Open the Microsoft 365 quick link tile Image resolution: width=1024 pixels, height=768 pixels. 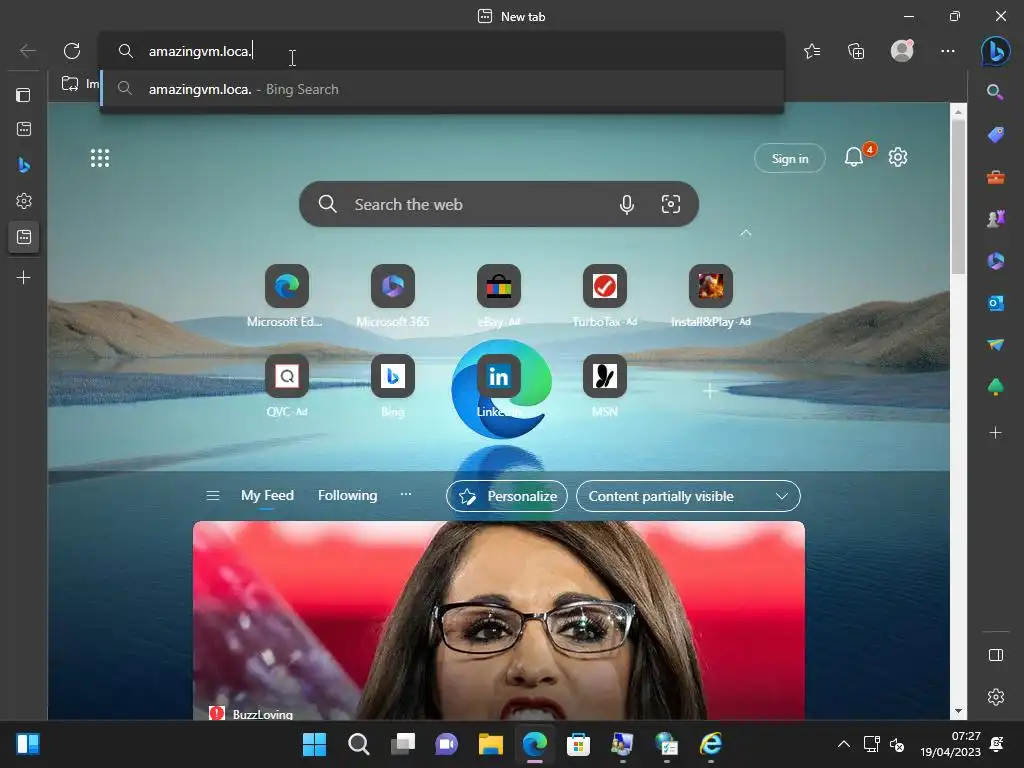coord(392,286)
